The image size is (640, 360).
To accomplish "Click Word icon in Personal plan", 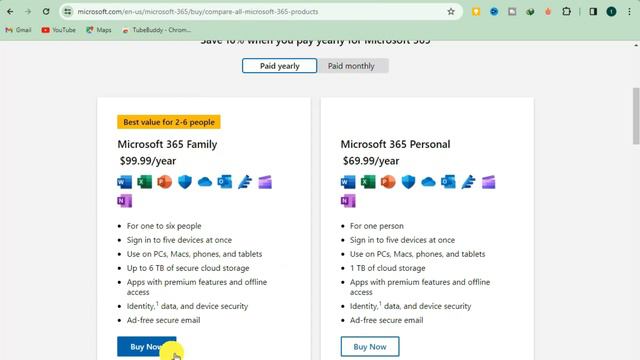I will tap(348, 182).
